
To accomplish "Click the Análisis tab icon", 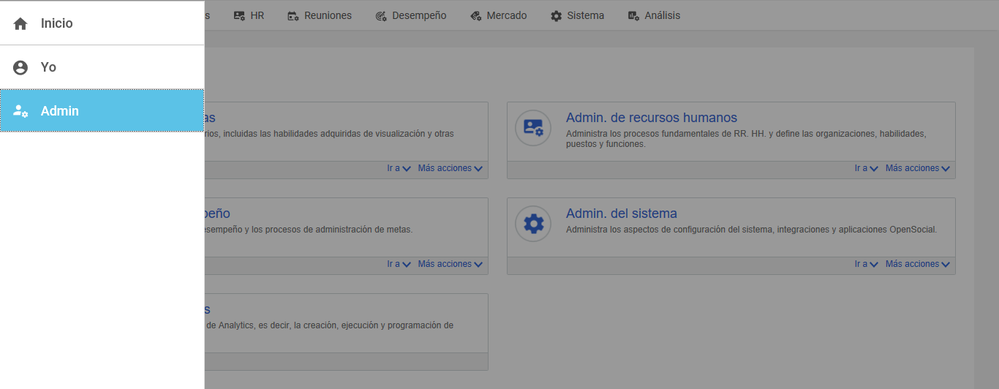I will [633, 16].
